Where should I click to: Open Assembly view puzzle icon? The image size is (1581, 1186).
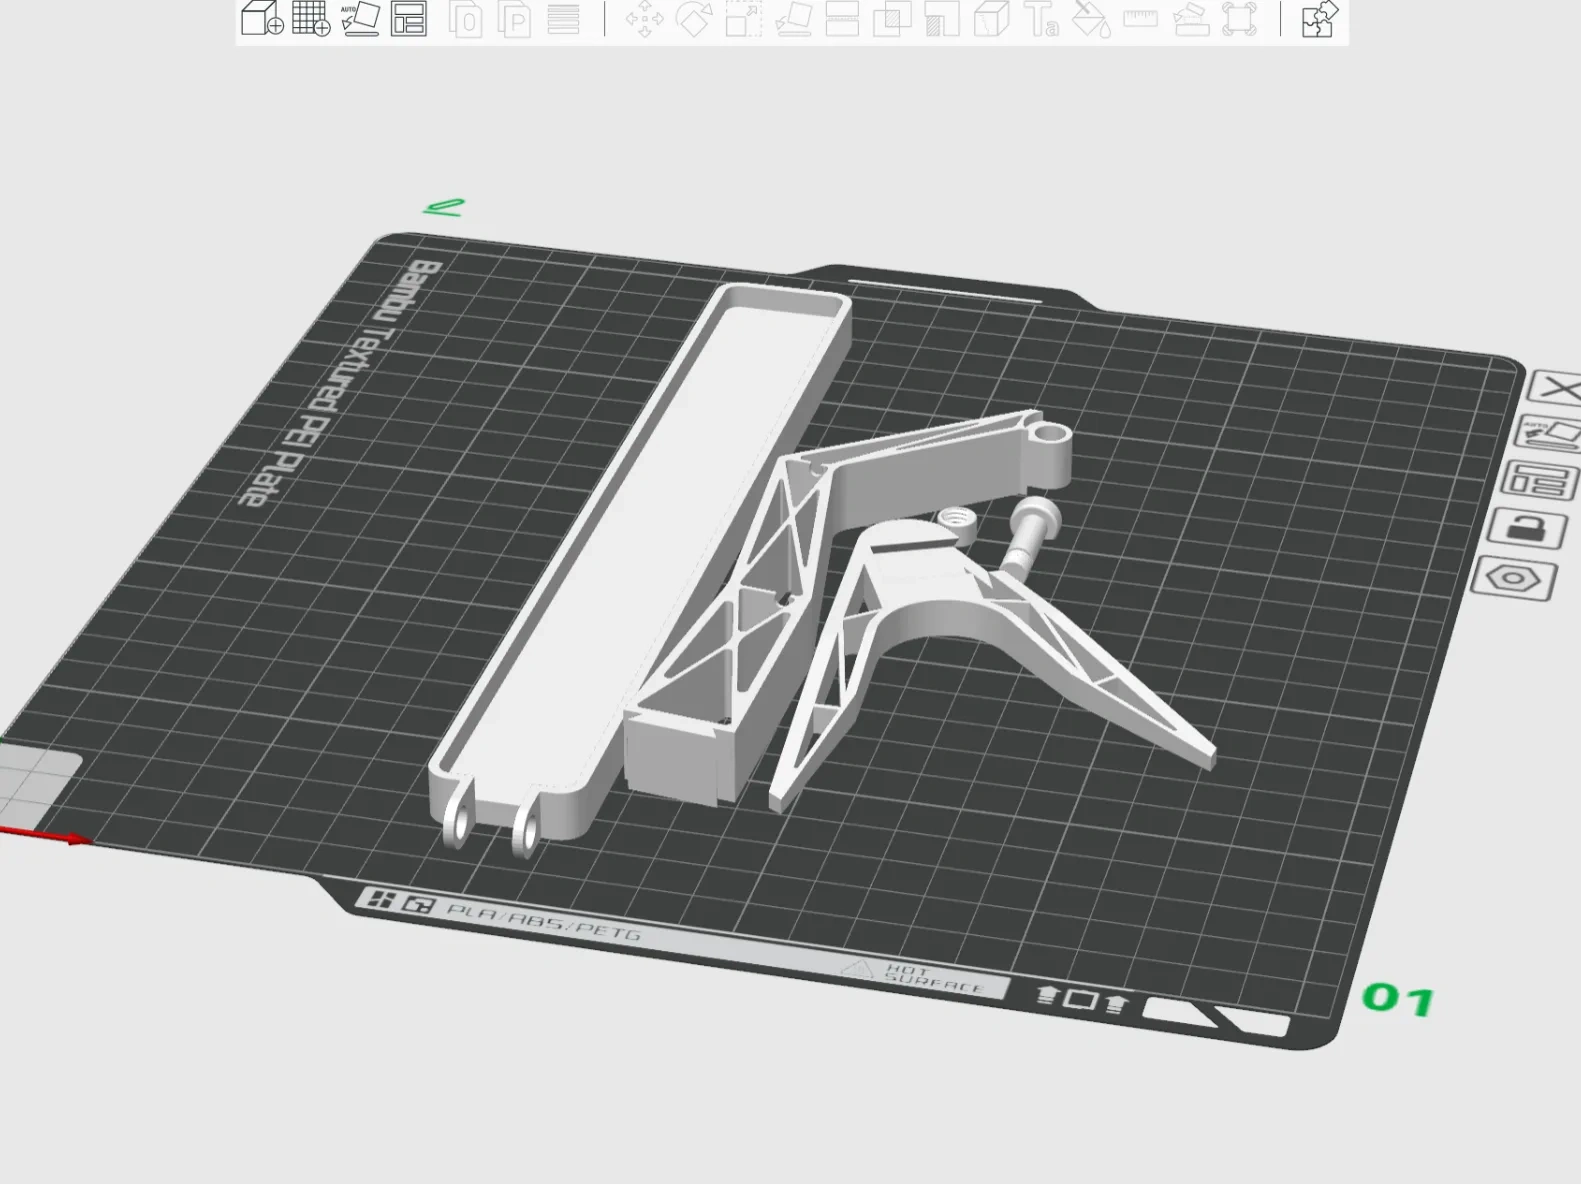[x=1319, y=19]
